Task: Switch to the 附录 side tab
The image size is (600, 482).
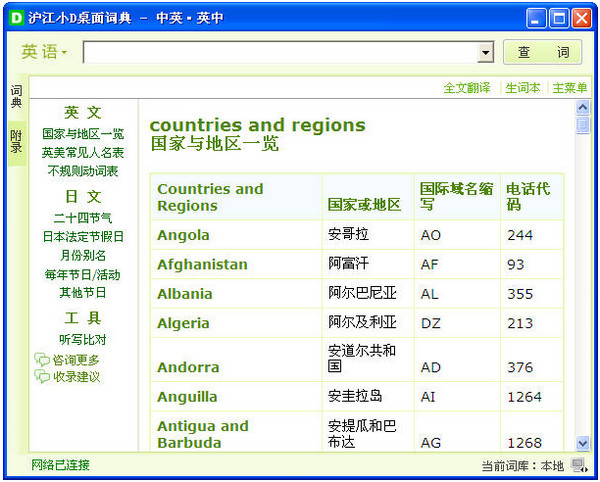Action: pos(16,141)
